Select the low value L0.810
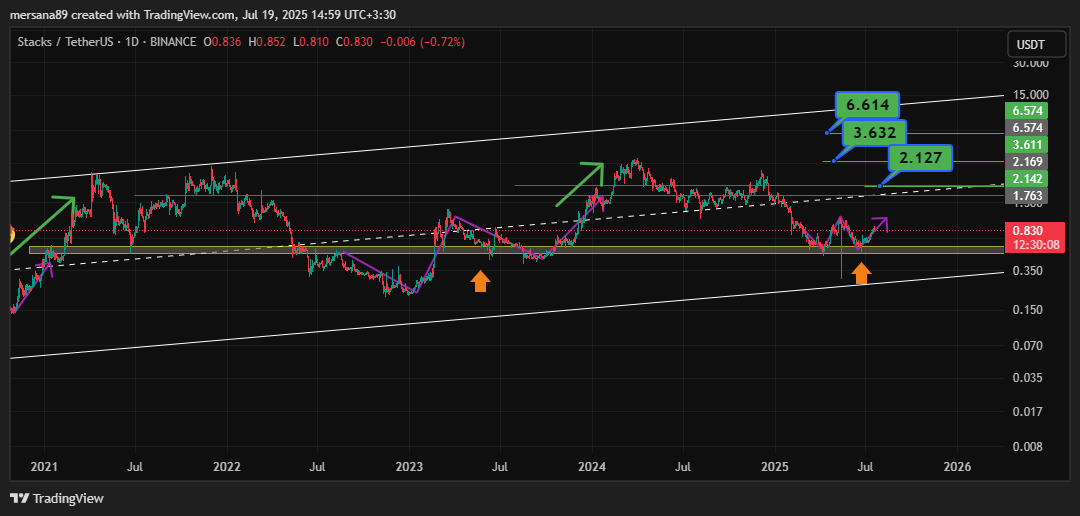This screenshot has width=1080, height=516. [310, 42]
